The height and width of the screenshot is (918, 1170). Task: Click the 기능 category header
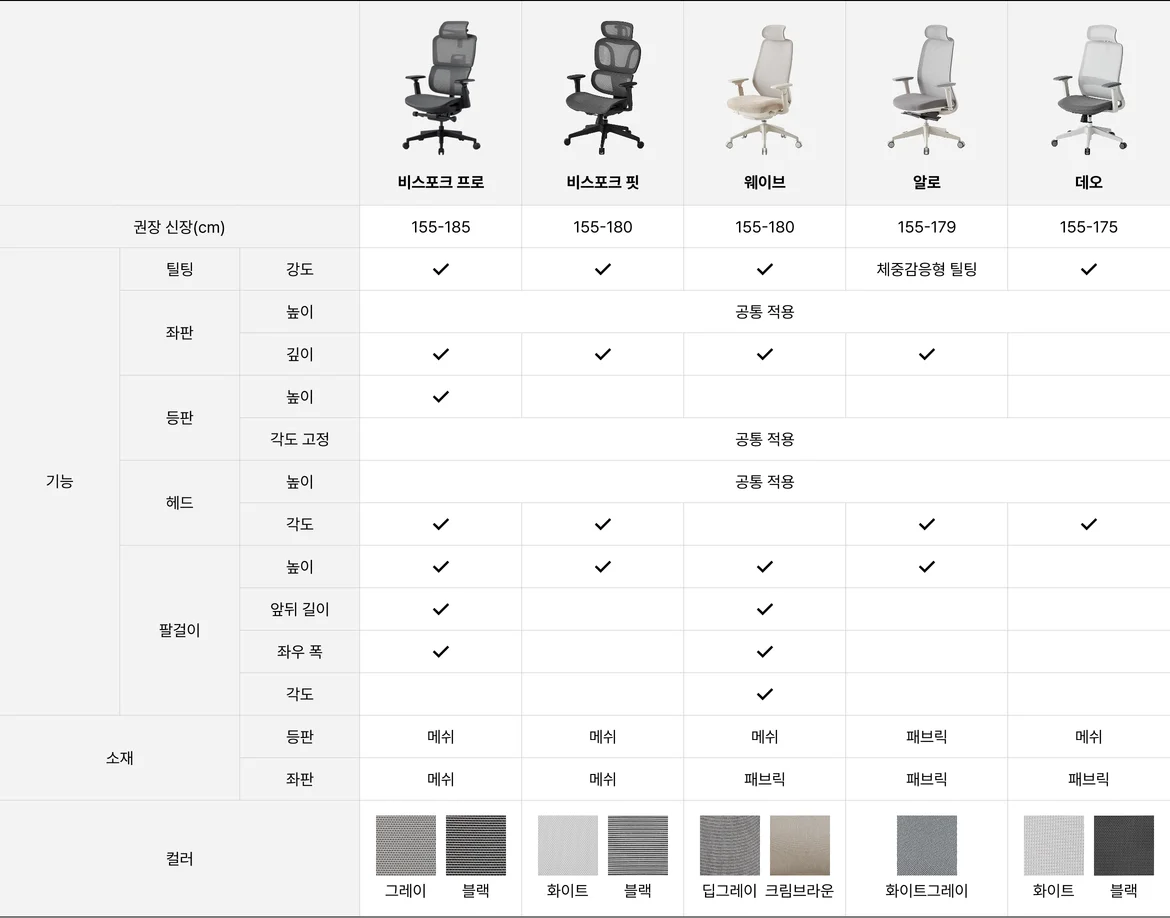tap(60, 481)
